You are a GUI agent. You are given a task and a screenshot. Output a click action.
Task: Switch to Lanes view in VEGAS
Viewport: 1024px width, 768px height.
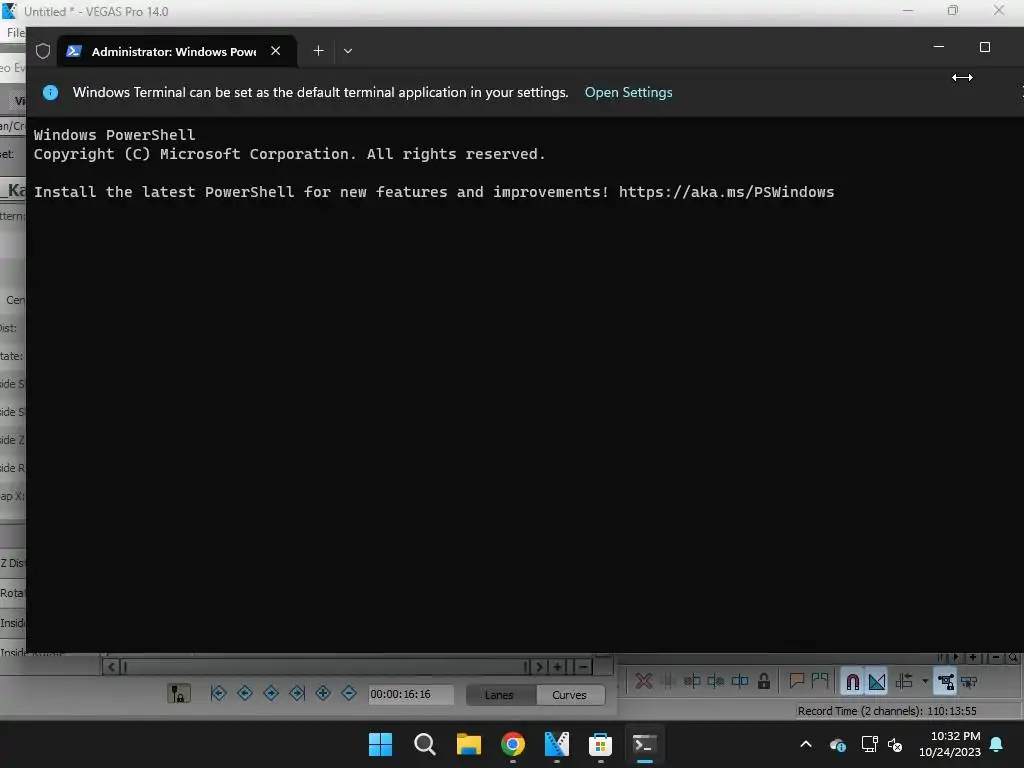click(x=500, y=695)
